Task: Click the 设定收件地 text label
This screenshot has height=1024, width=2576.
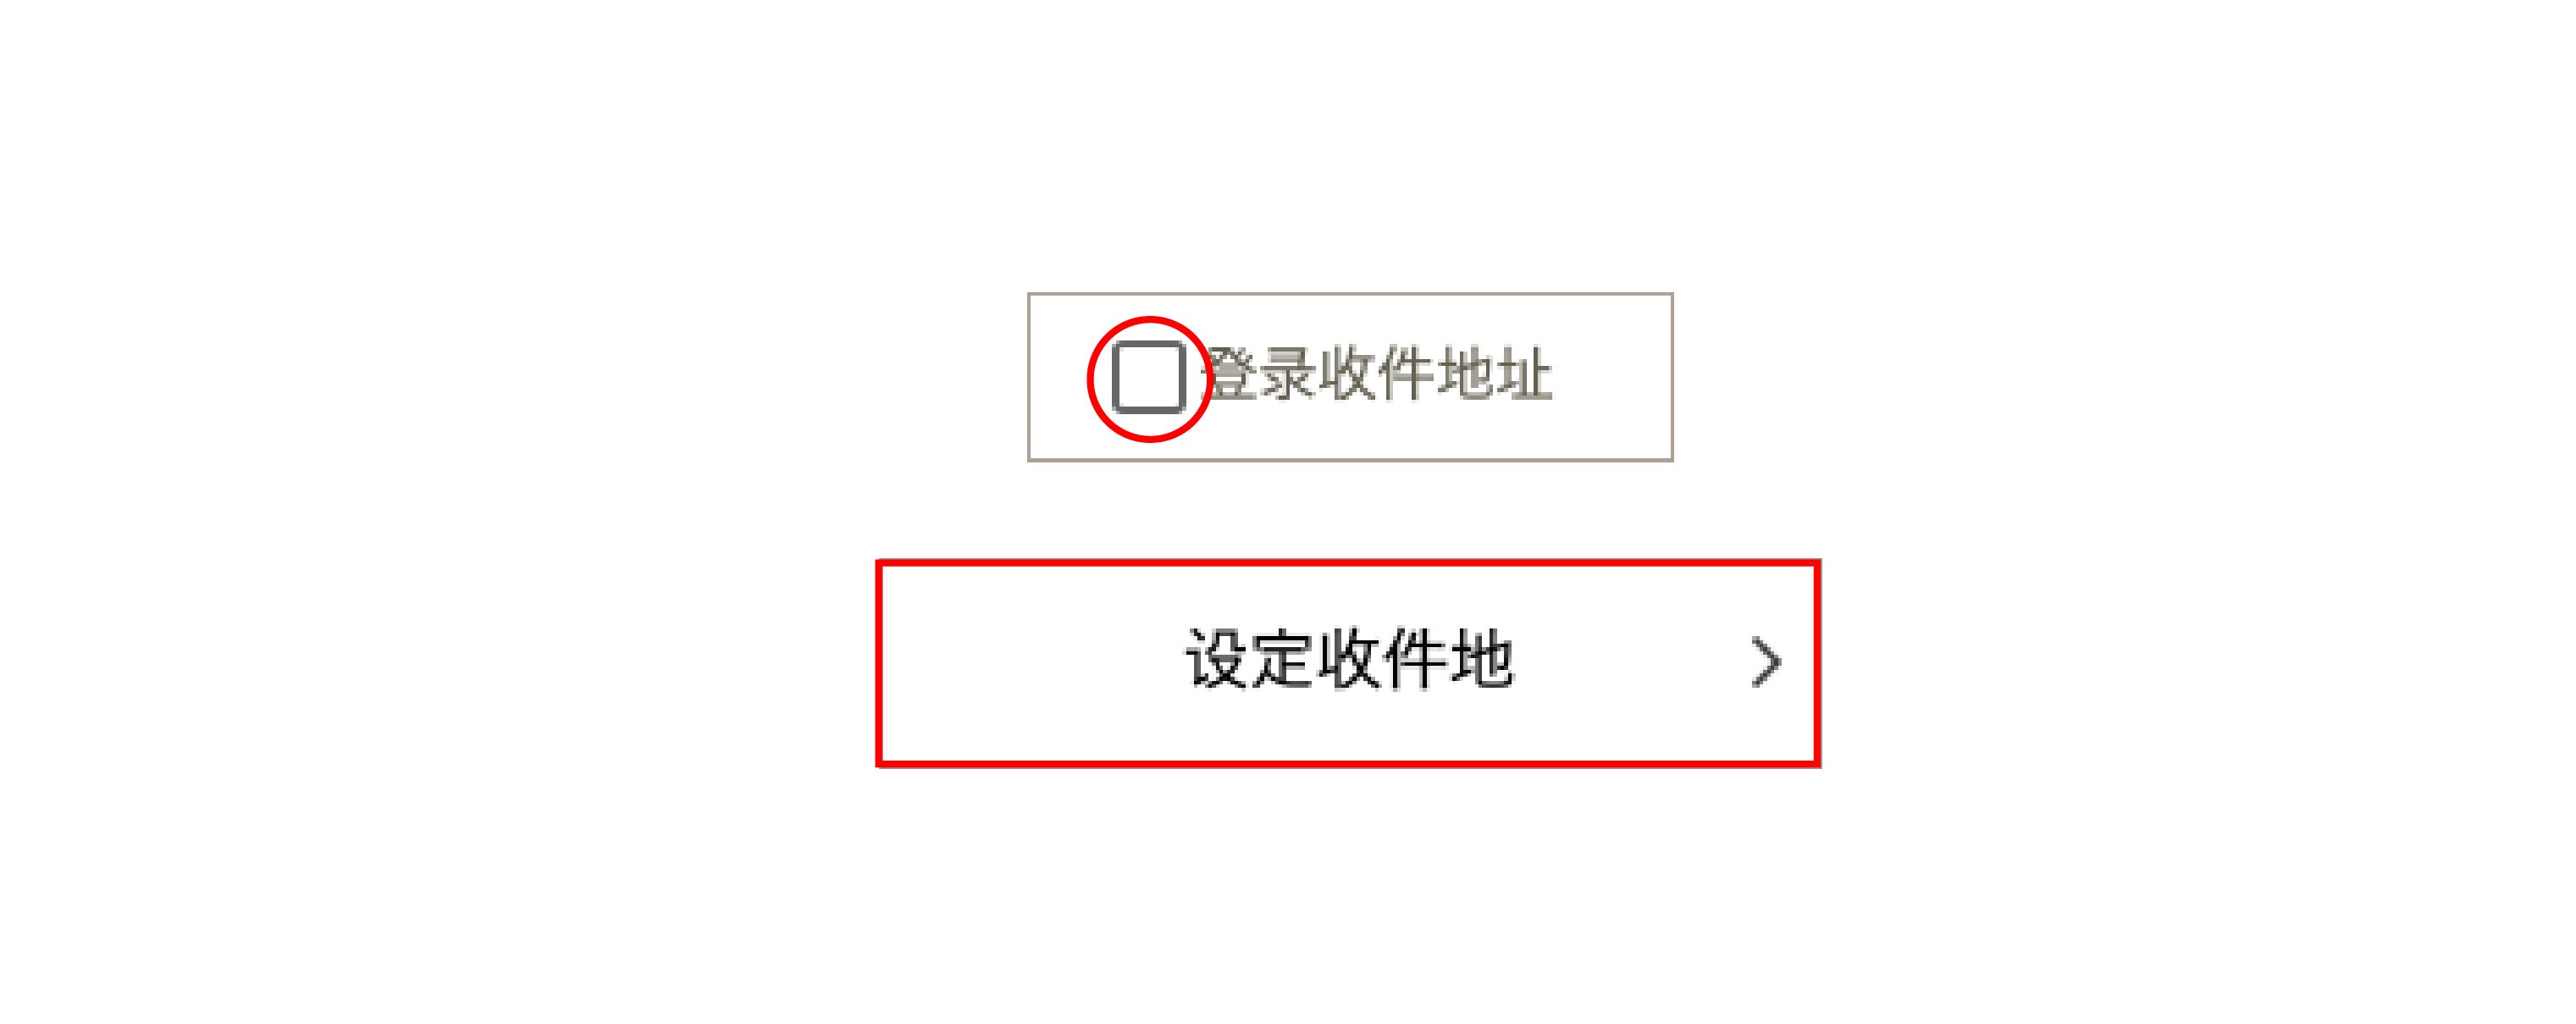Action: click(1350, 660)
